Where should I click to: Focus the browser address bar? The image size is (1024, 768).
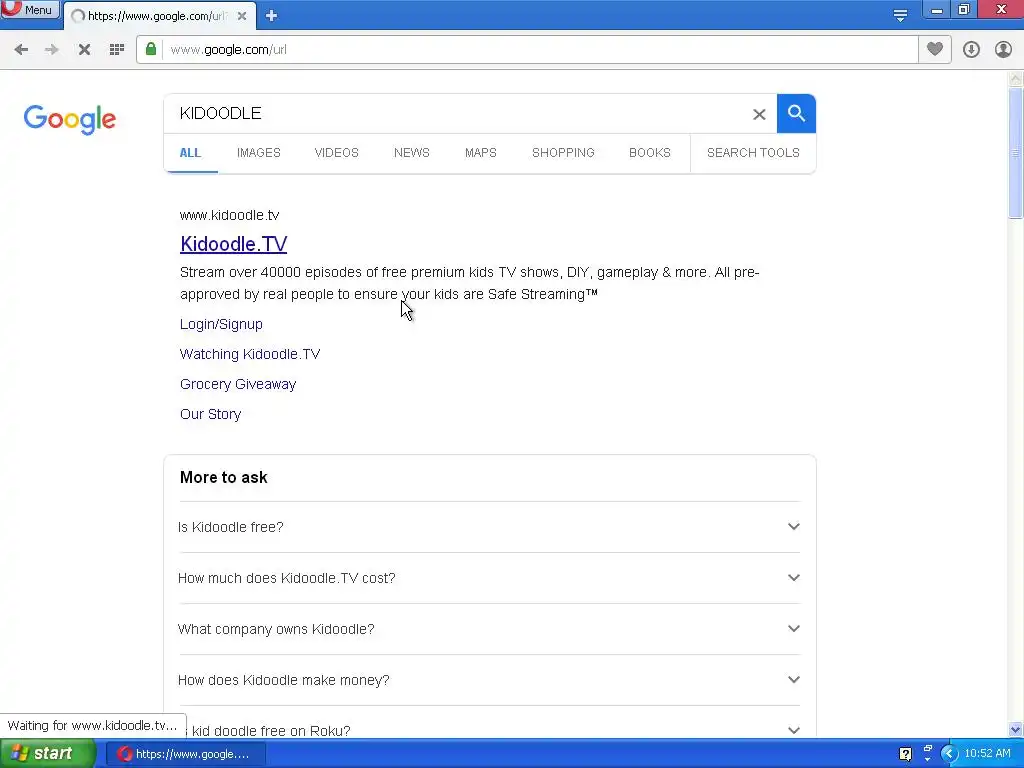pos(539,50)
